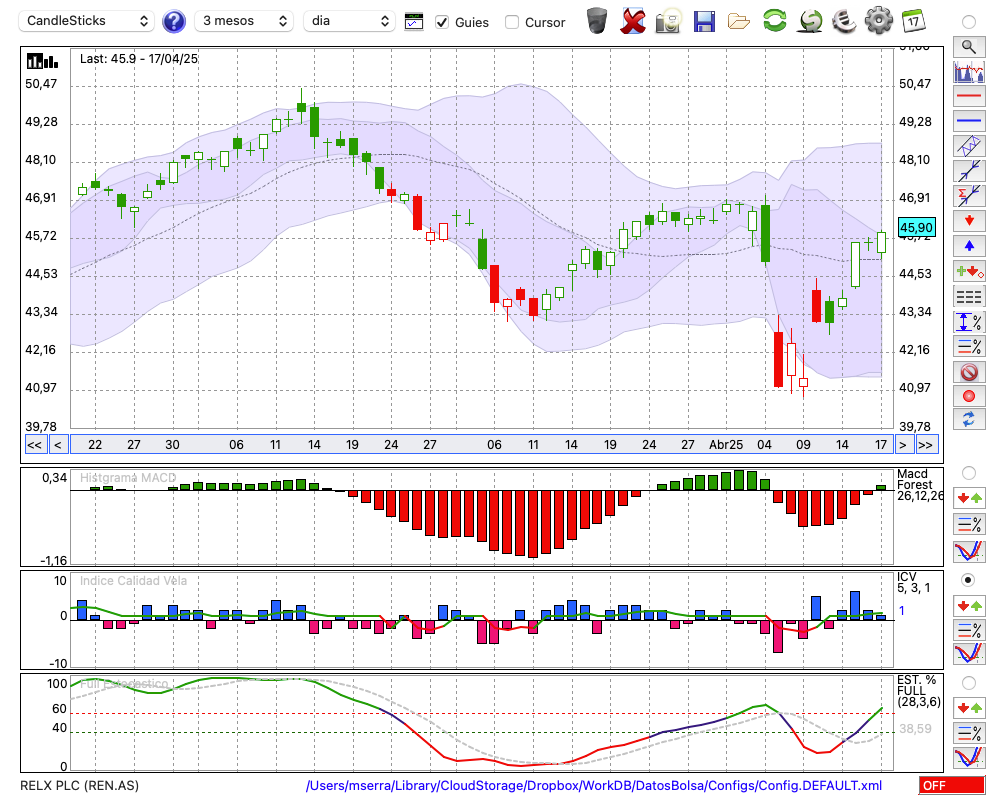Screen dimensions: 1000x800
Task: Click the red prohibition sign tool
Action: pos(969,372)
